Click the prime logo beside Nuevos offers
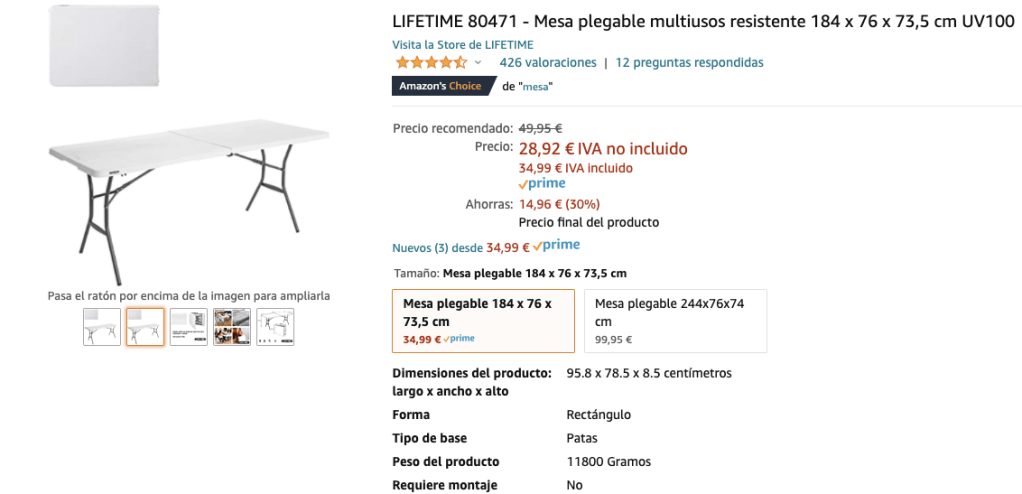This screenshot has height=494, width=1022. click(556, 245)
